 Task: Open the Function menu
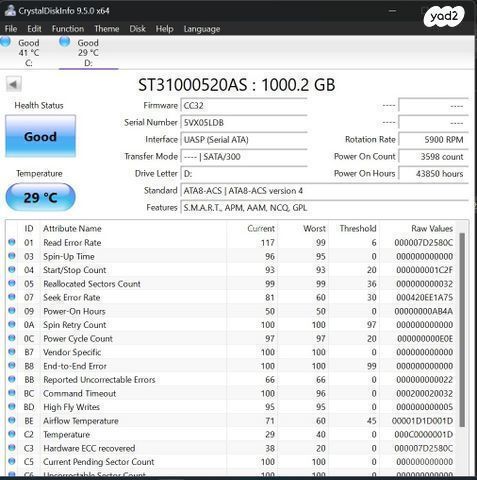tap(68, 29)
